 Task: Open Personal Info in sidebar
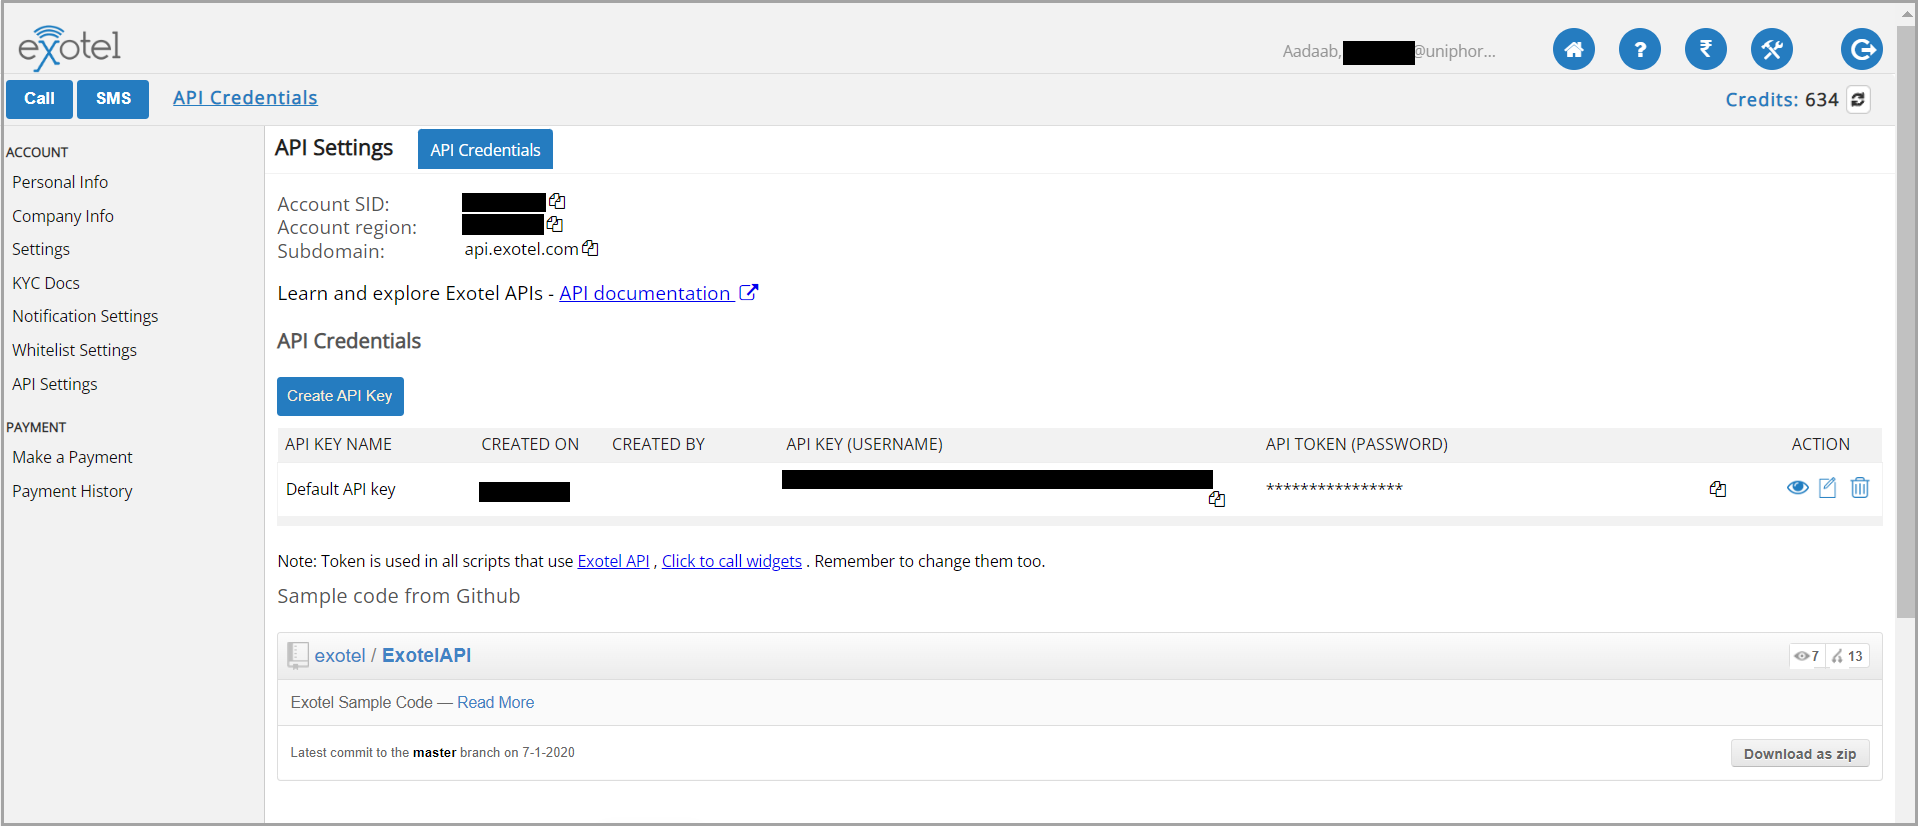60,182
